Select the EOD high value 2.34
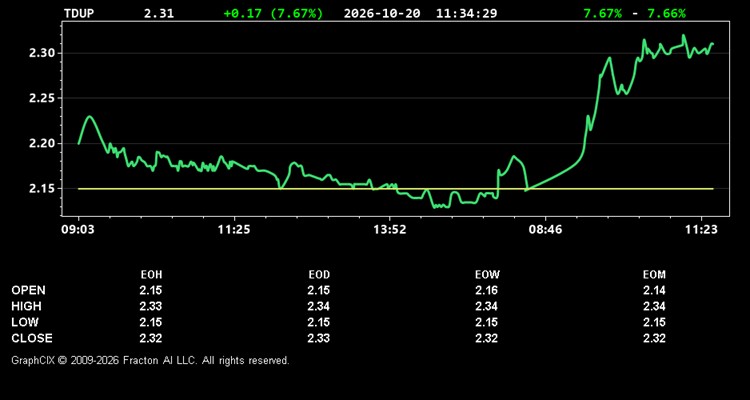Image resolution: width=750 pixels, height=400 pixels. click(x=319, y=306)
